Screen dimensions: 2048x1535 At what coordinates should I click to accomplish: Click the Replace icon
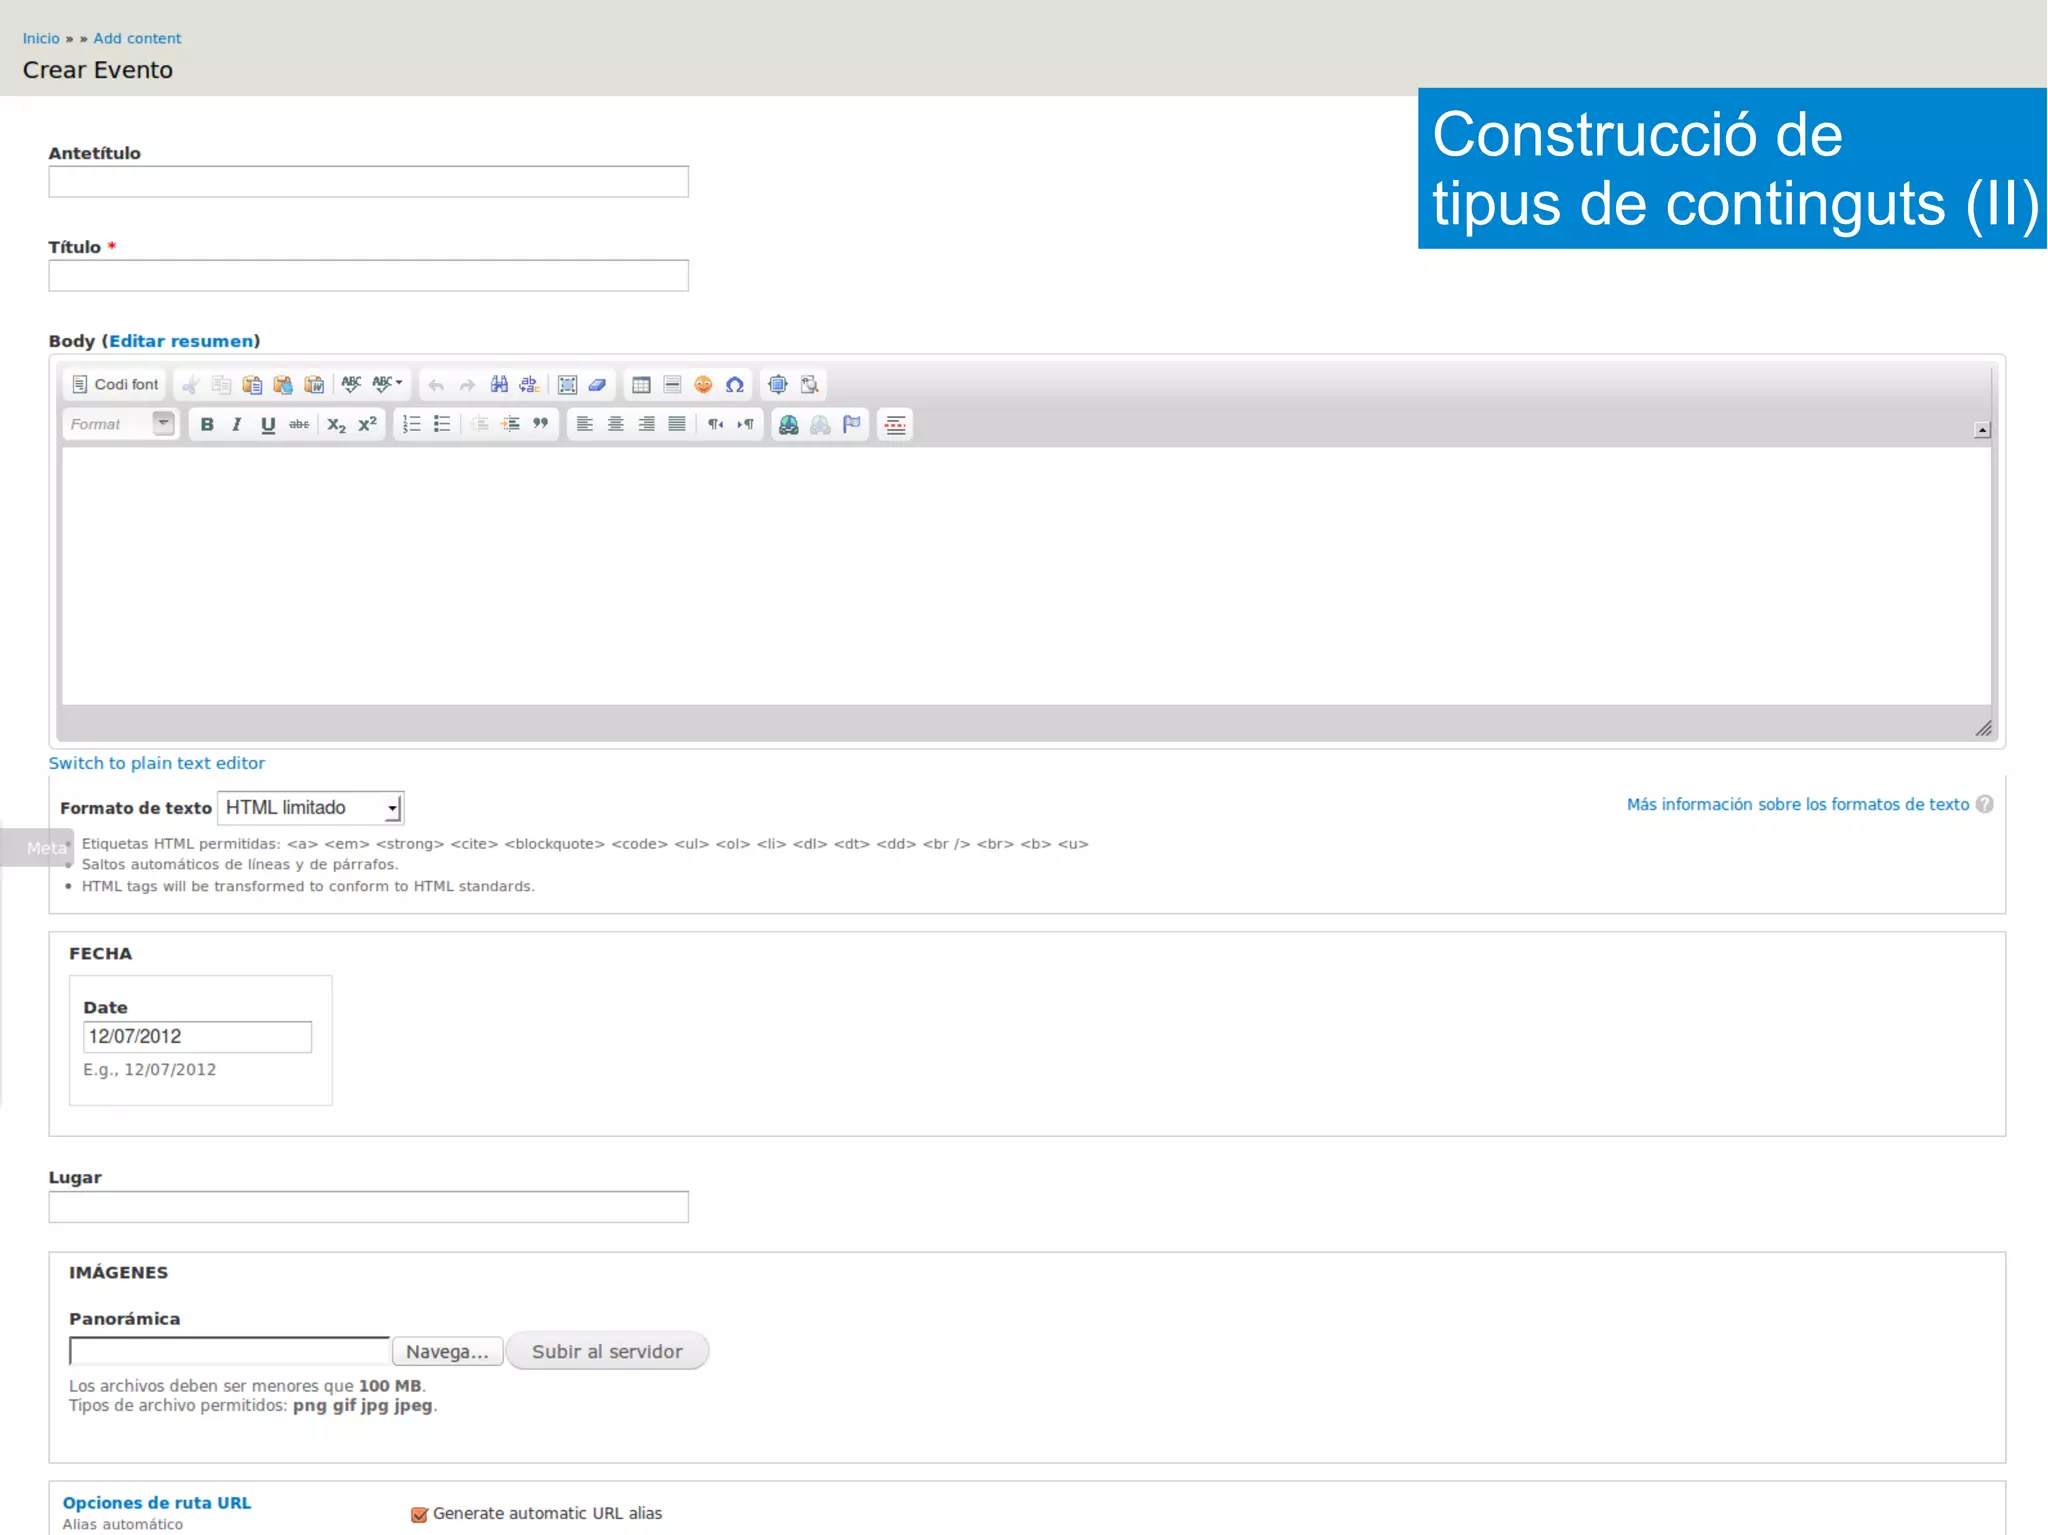point(530,384)
